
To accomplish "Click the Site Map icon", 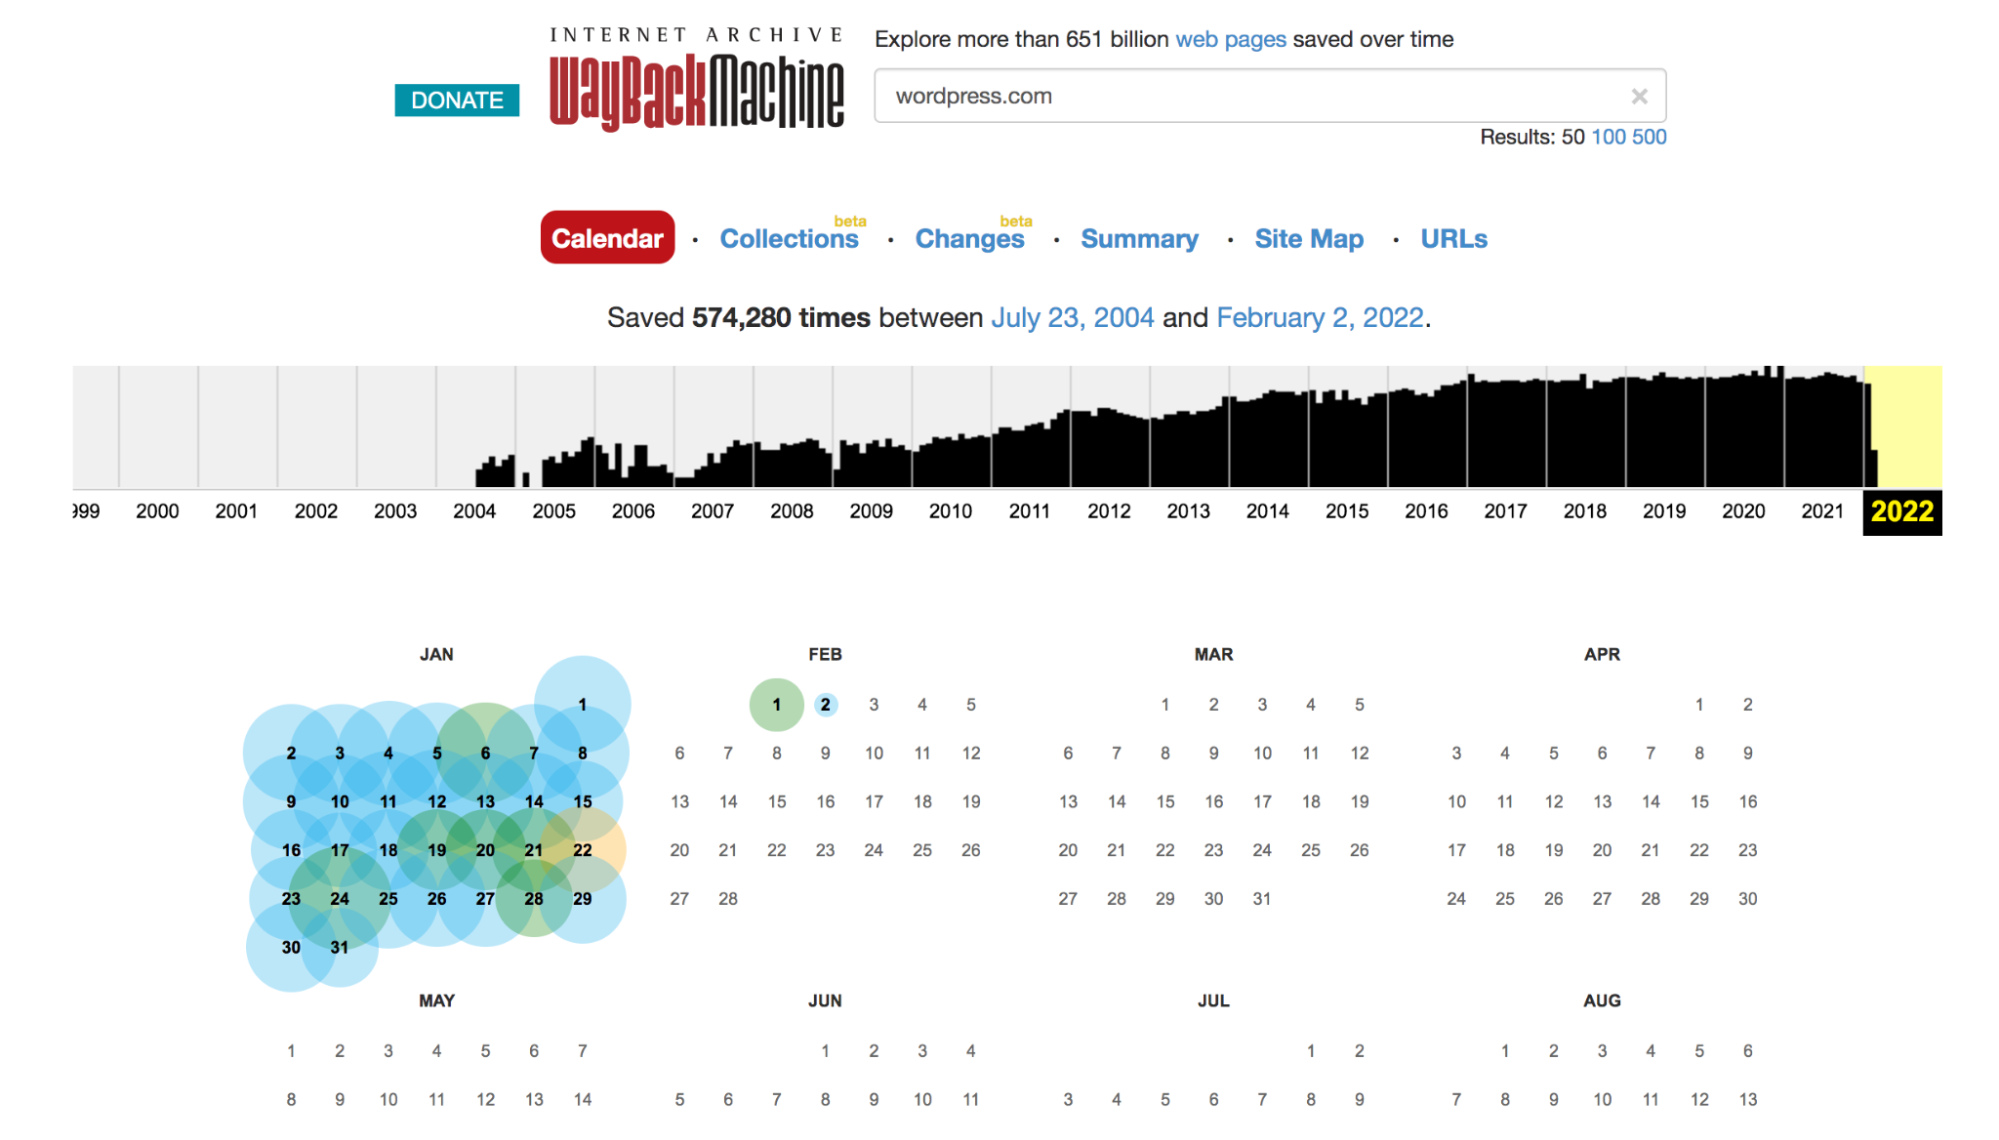I will (1308, 238).
